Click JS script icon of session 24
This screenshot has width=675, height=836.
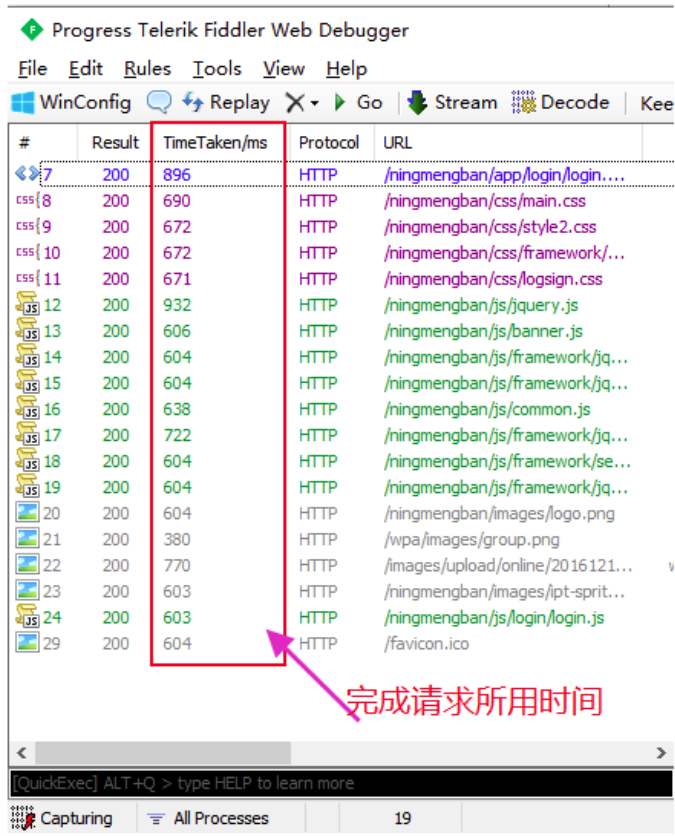coord(27,617)
